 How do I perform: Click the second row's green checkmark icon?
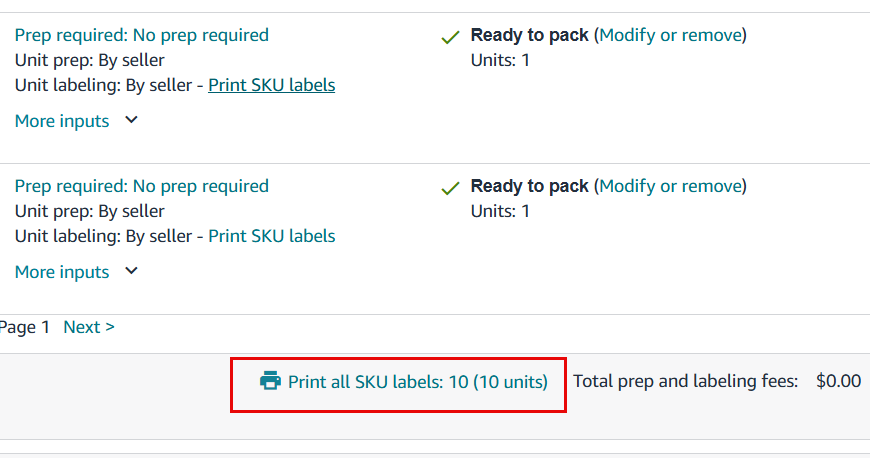coord(450,188)
